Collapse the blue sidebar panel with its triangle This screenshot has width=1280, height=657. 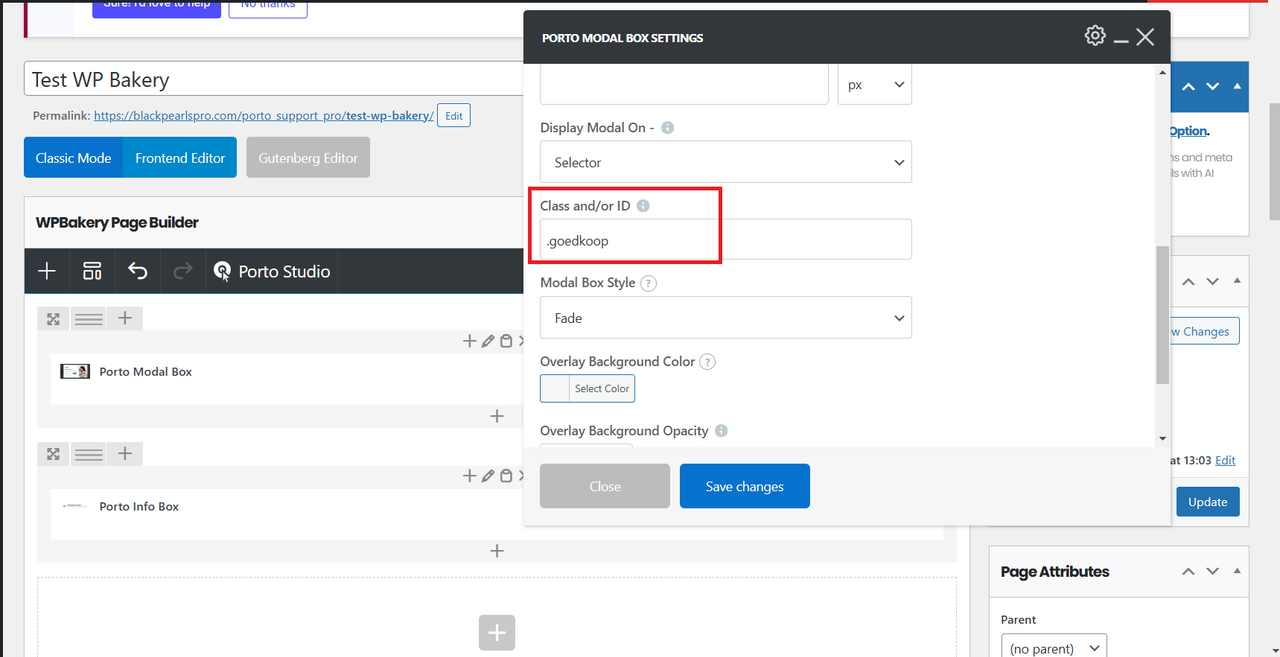pyautogui.click(x=1238, y=87)
